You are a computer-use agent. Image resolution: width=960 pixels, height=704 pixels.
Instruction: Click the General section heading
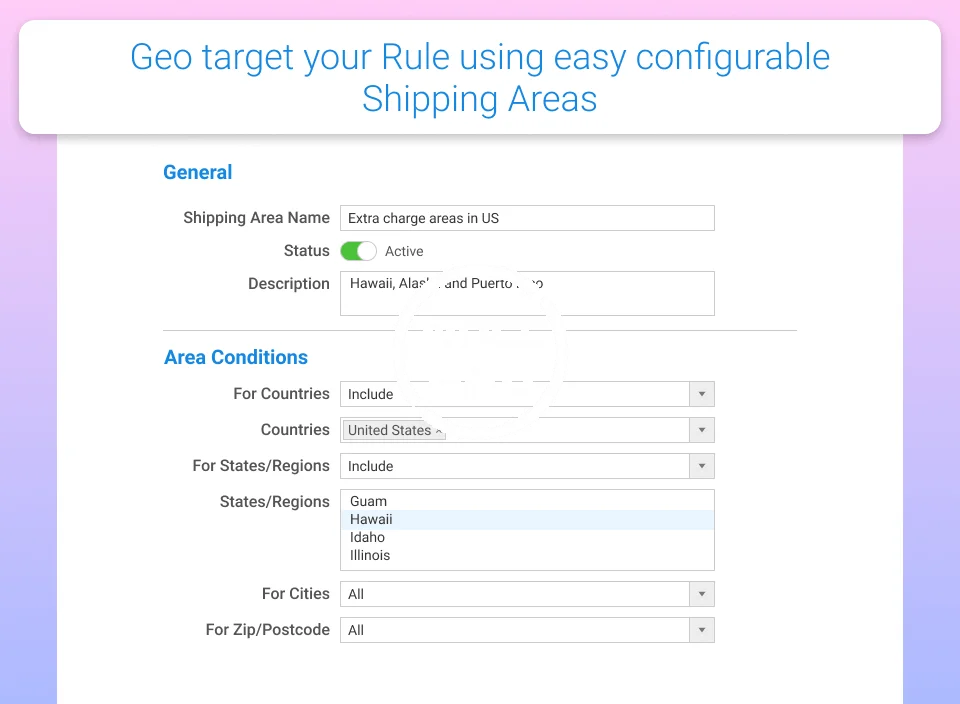[198, 172]
